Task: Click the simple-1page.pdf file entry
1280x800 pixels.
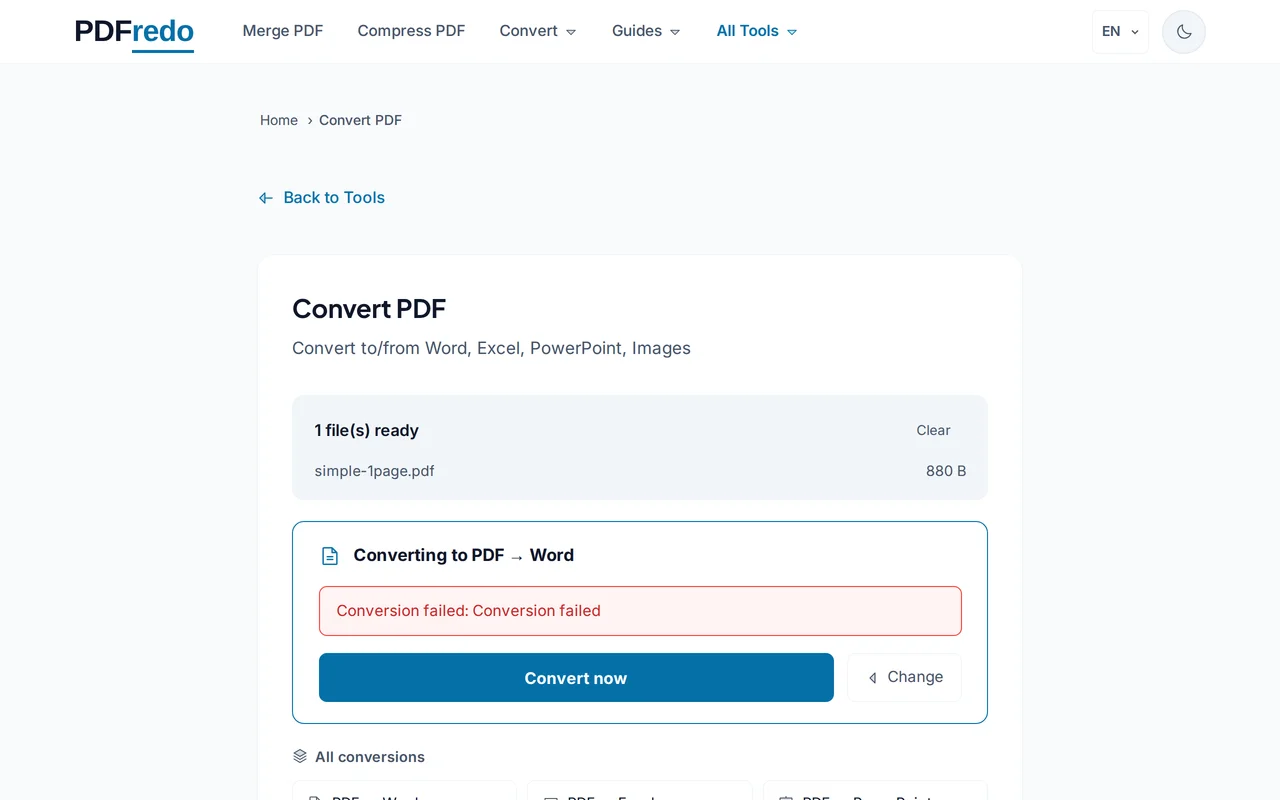Action: pyautogui.click(x=374, y=470)
